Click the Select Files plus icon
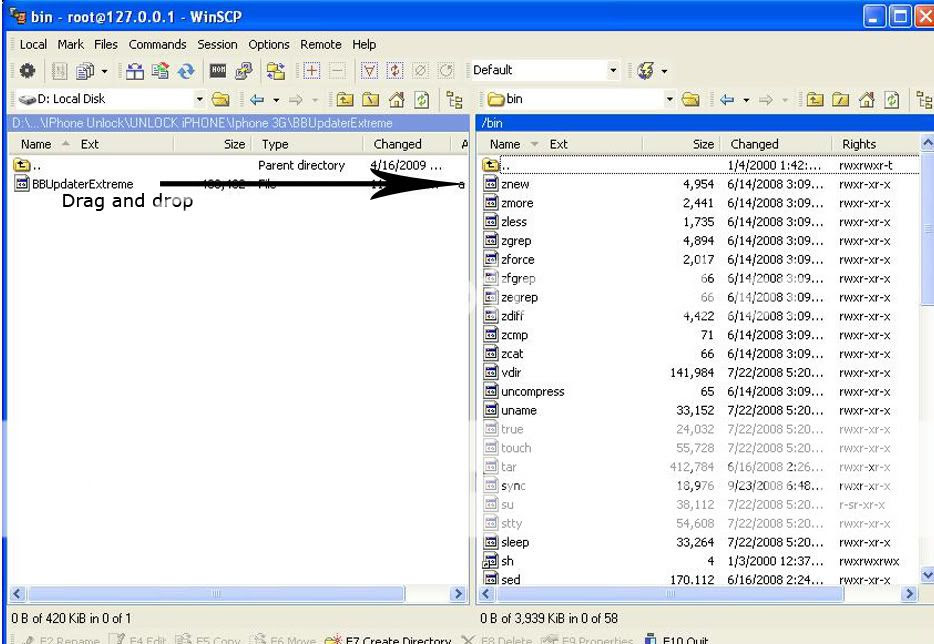This screenshot has height=644, width=934. tap(312, 71)
